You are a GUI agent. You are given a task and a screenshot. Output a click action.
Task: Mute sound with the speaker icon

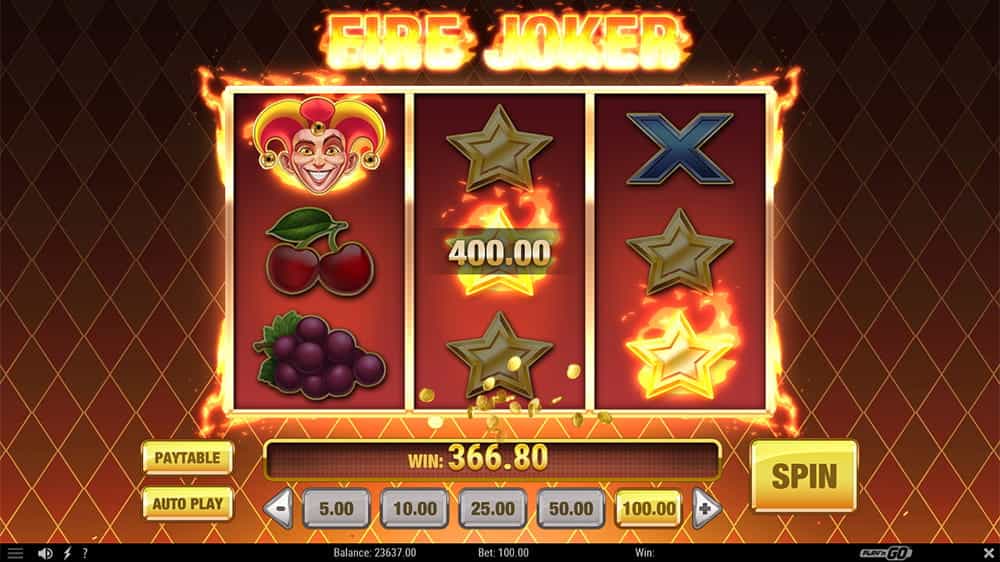click(x=45, y=553)
